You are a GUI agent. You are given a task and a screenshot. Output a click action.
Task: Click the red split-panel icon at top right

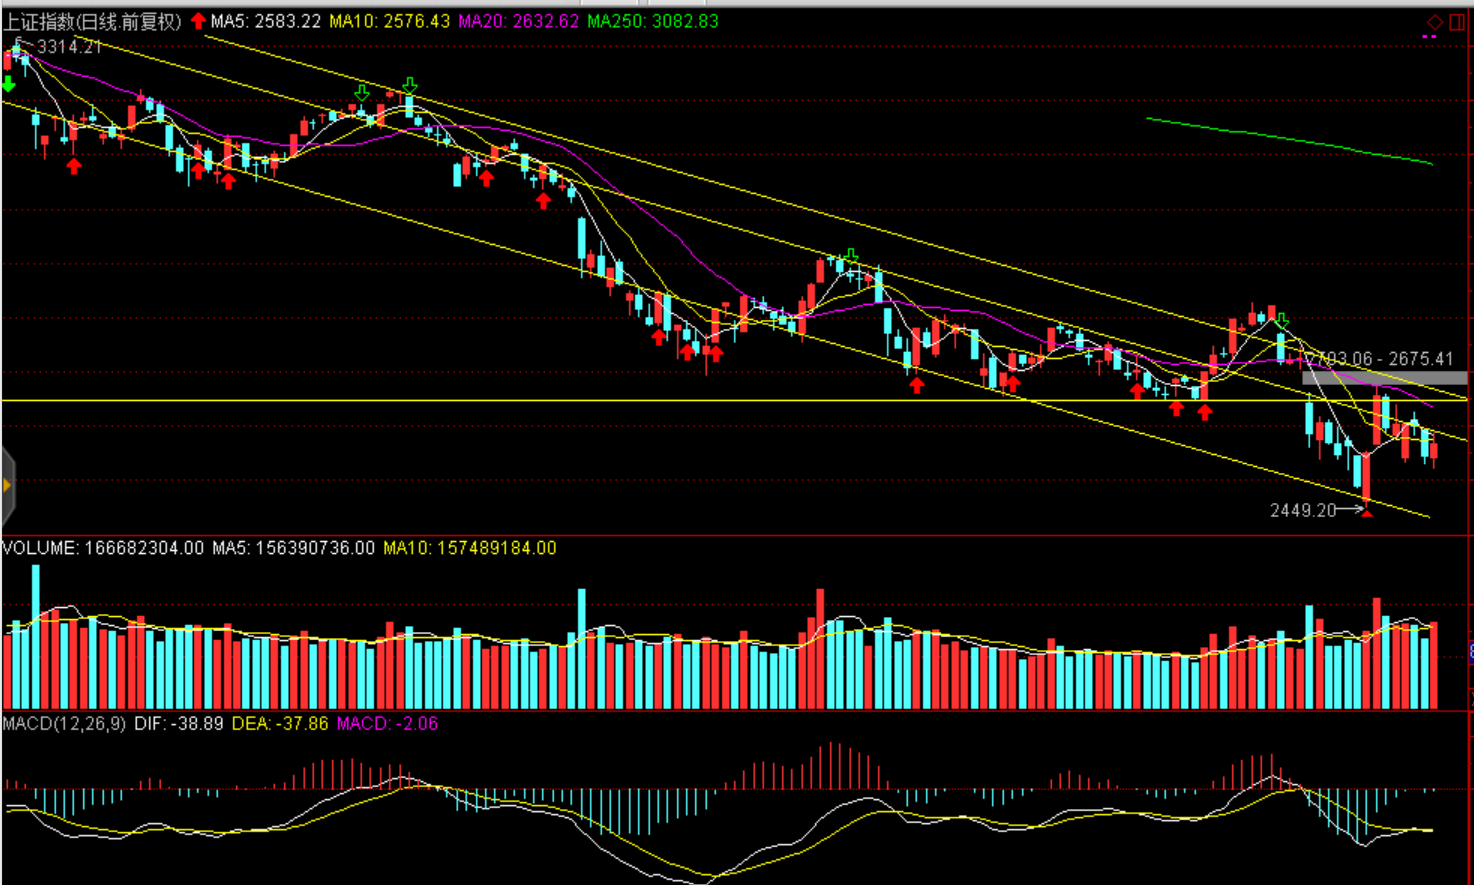click(x=1457, y=21)
